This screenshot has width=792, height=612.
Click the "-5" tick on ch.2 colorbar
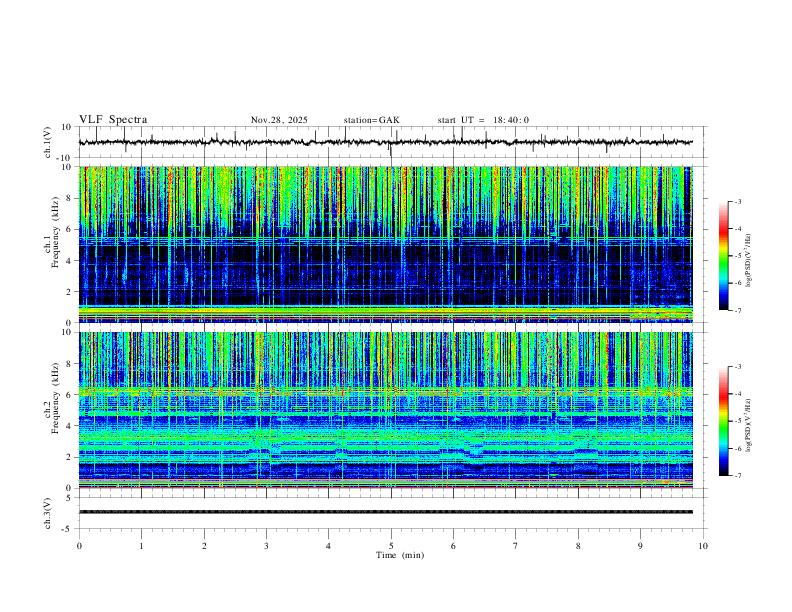737,421
